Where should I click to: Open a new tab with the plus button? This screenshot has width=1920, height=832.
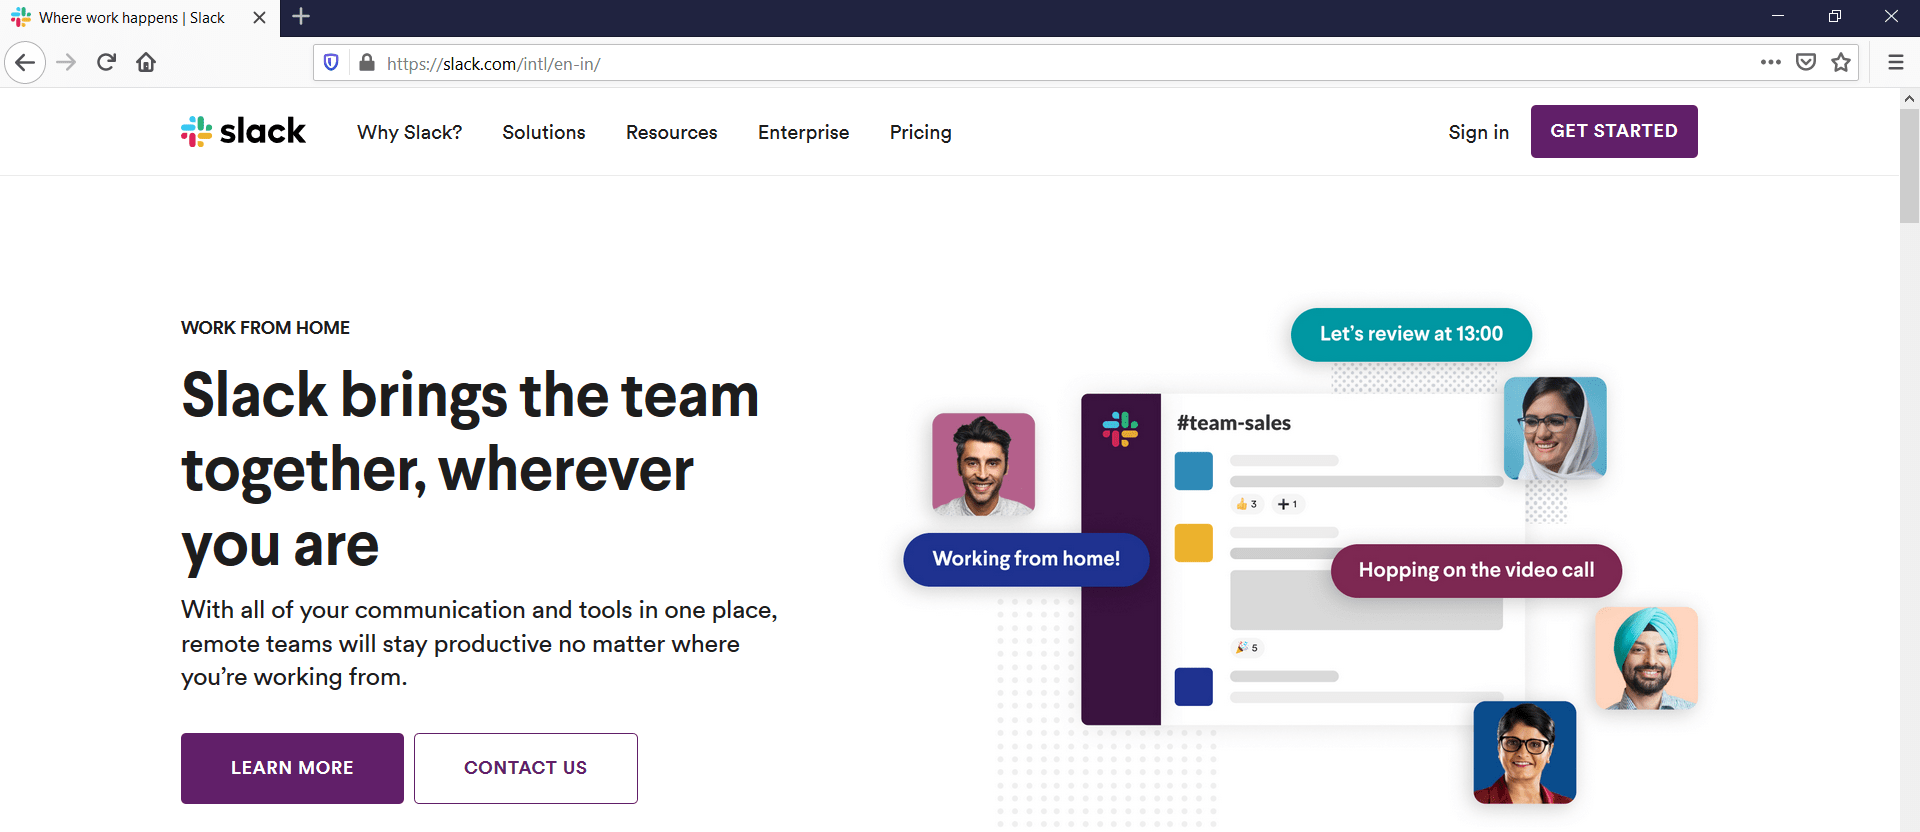point(301,17)
